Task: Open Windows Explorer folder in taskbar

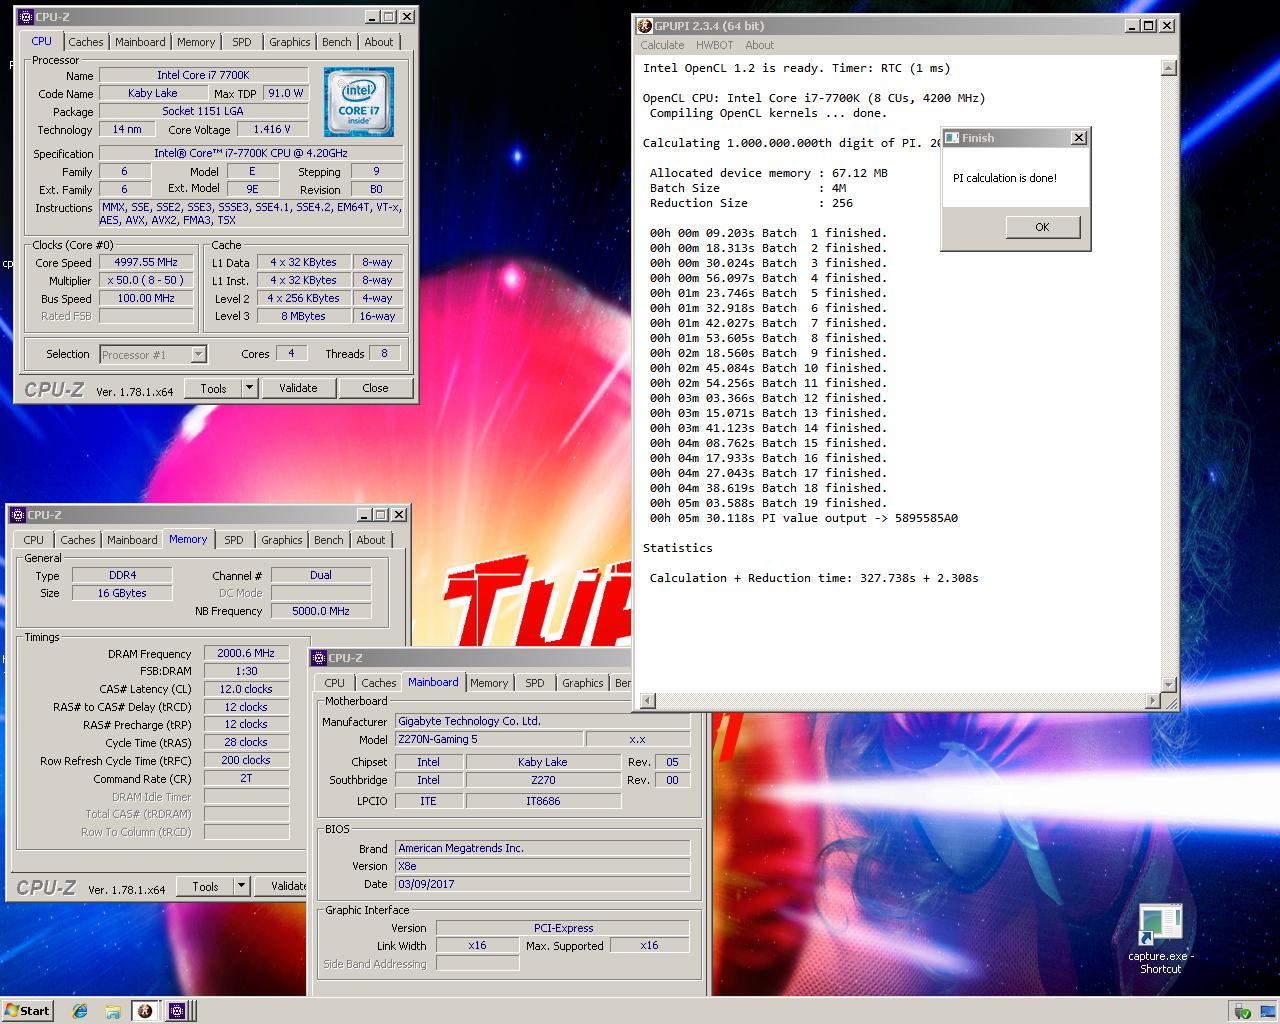Action: pyautogui.click(x=112, y=1011)
